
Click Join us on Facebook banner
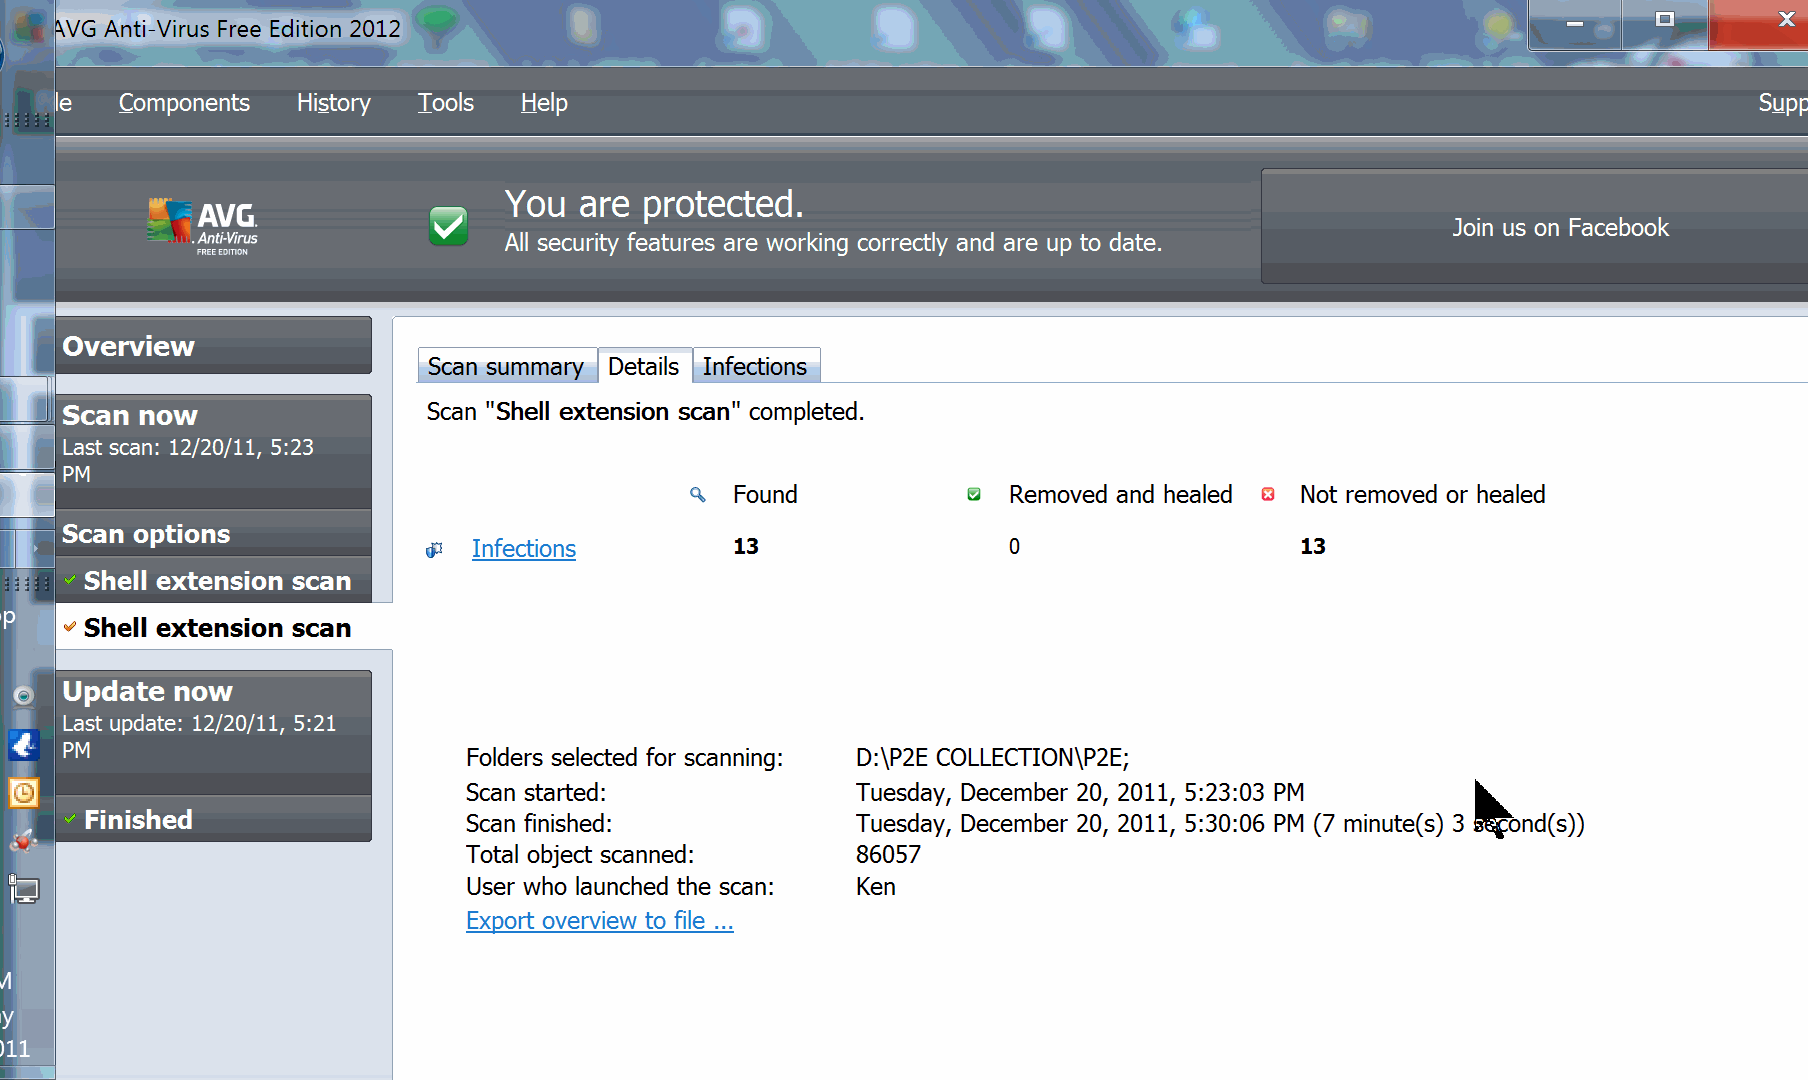coord(1559,228)
